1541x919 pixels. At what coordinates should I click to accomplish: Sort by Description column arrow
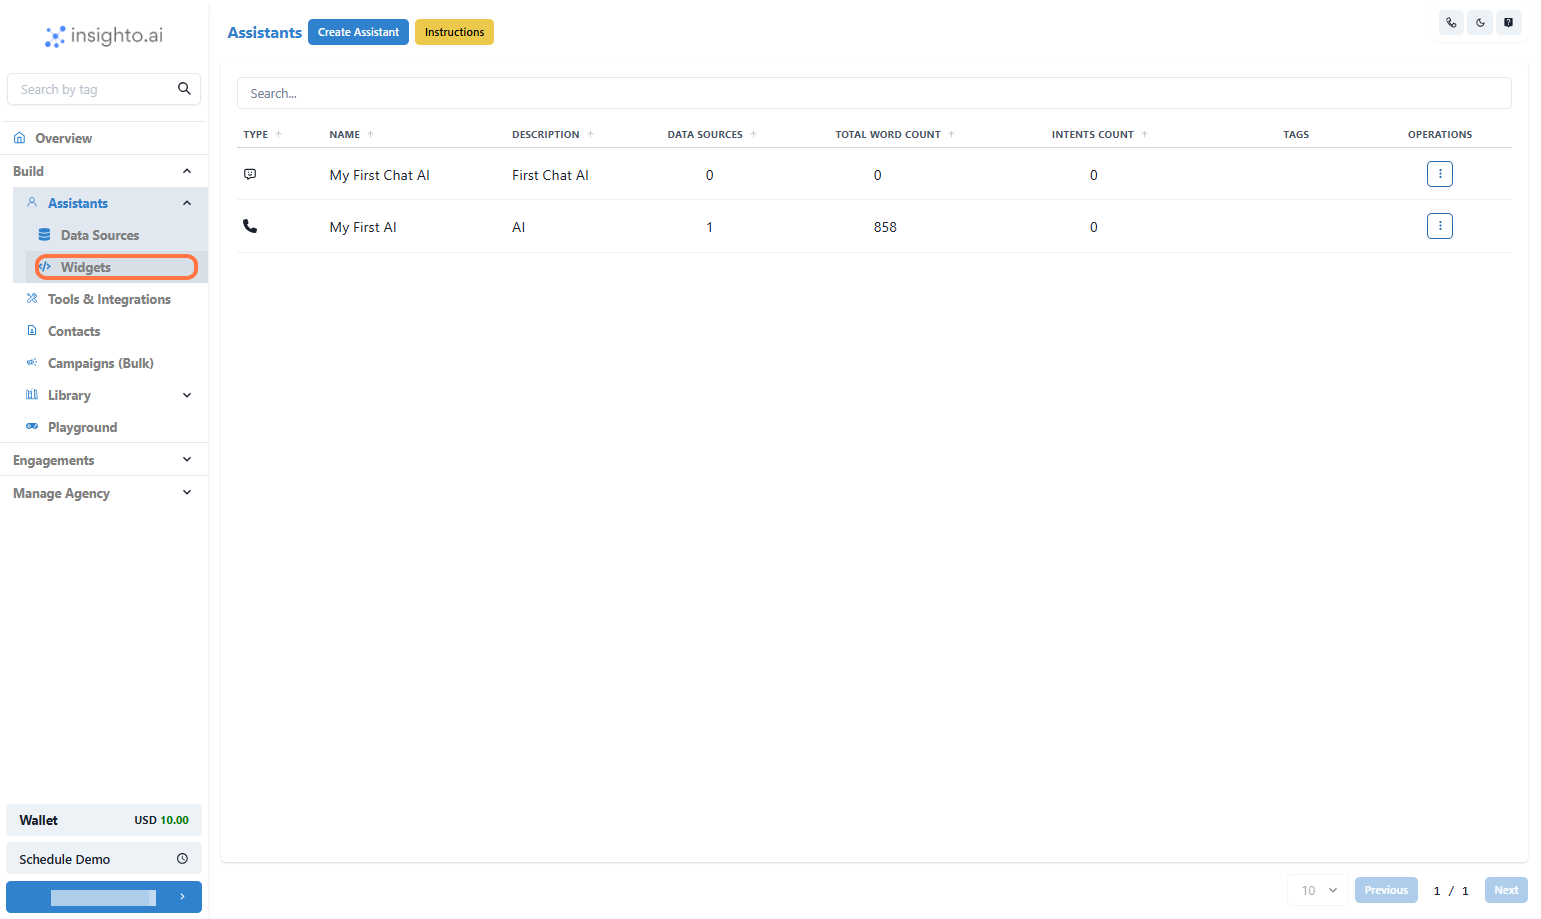591,134
